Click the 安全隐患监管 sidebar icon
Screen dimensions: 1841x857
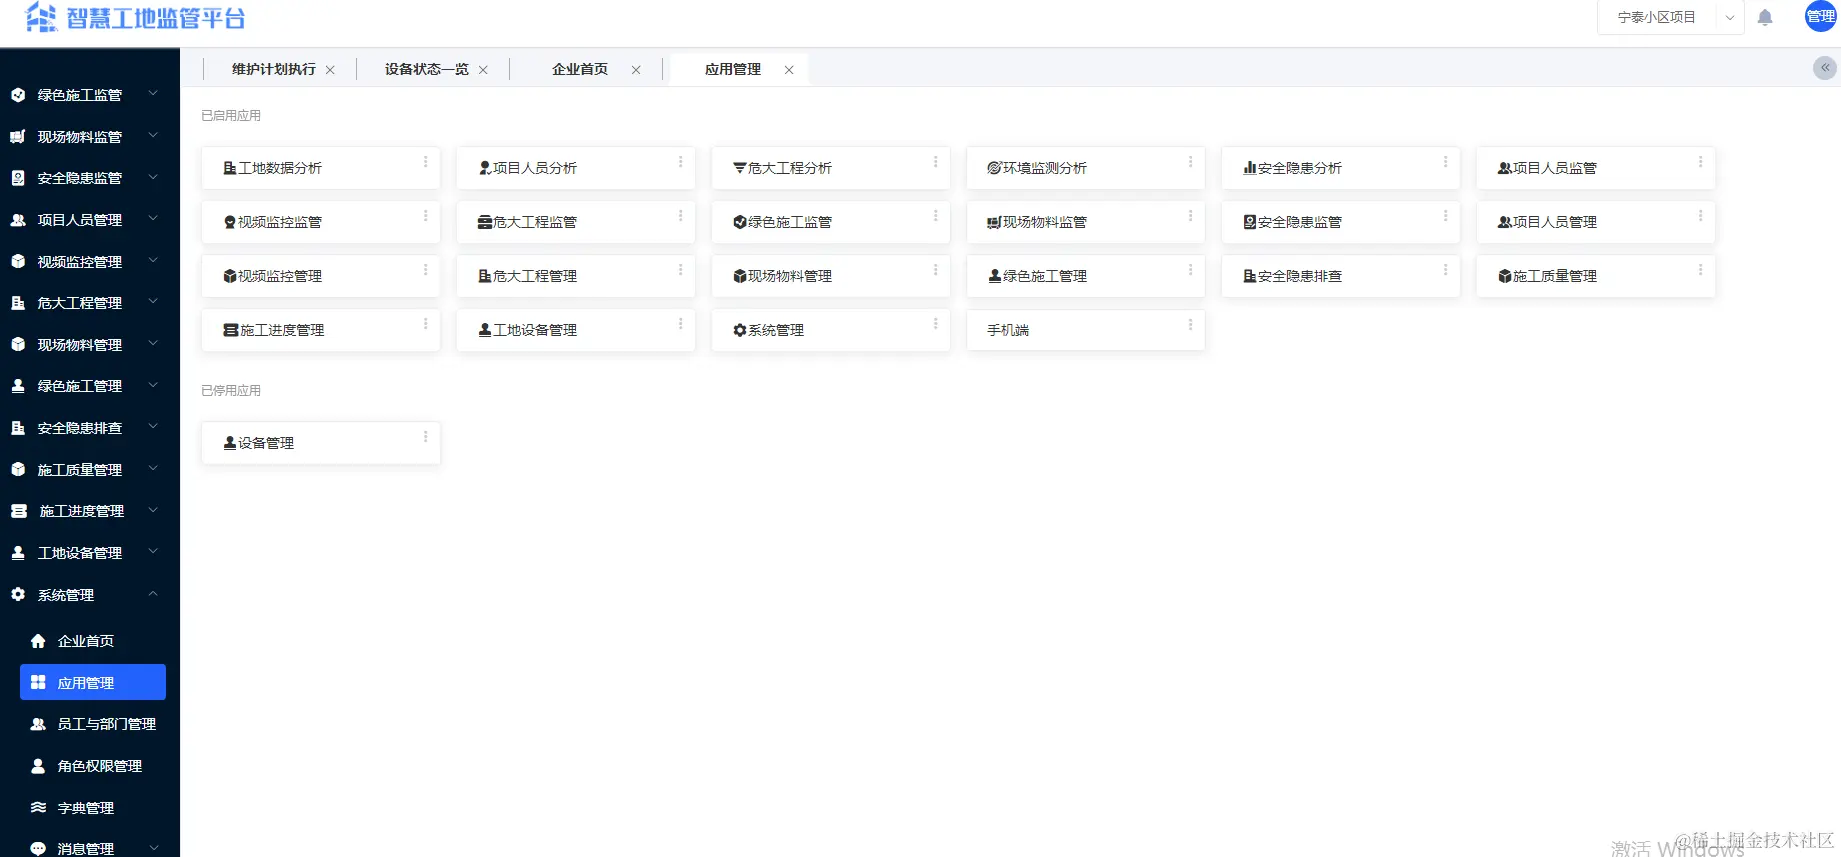click(x=18, y=178)
